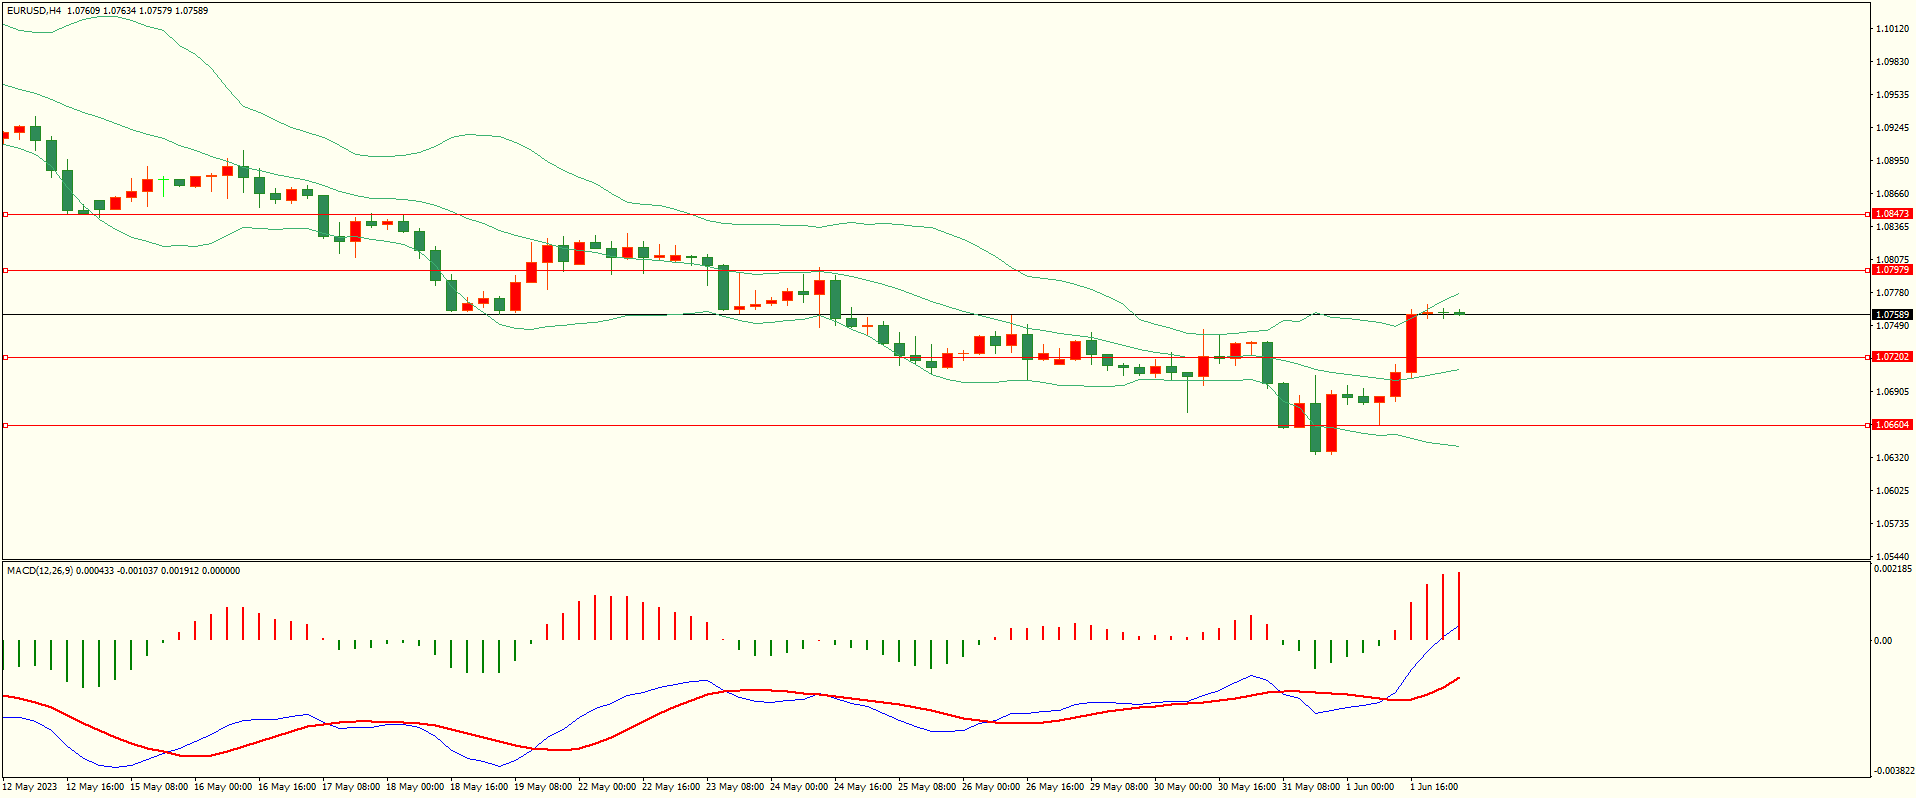Click the 1.08660 price axis label
Image resolution: width=1916 pixels, height=798 pixels.
point(1892,194)
